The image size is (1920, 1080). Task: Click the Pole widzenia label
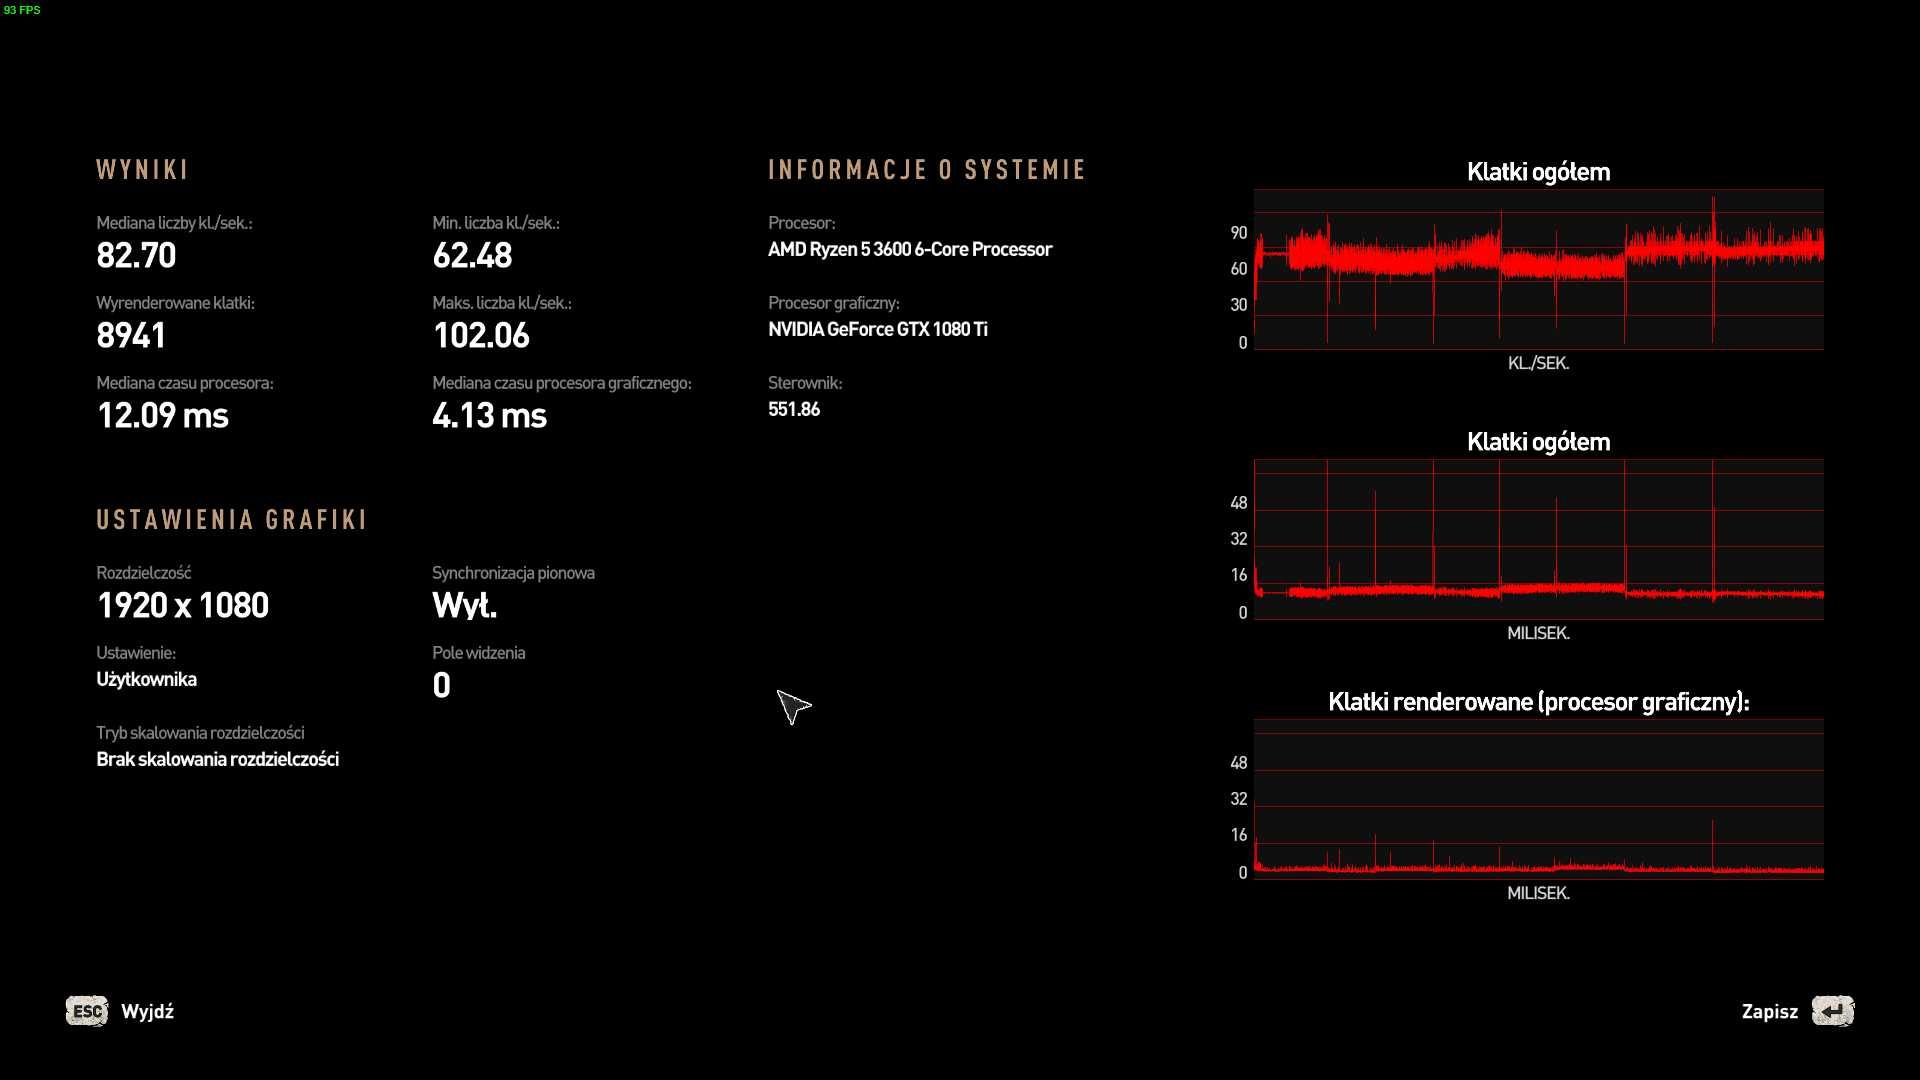478,653
